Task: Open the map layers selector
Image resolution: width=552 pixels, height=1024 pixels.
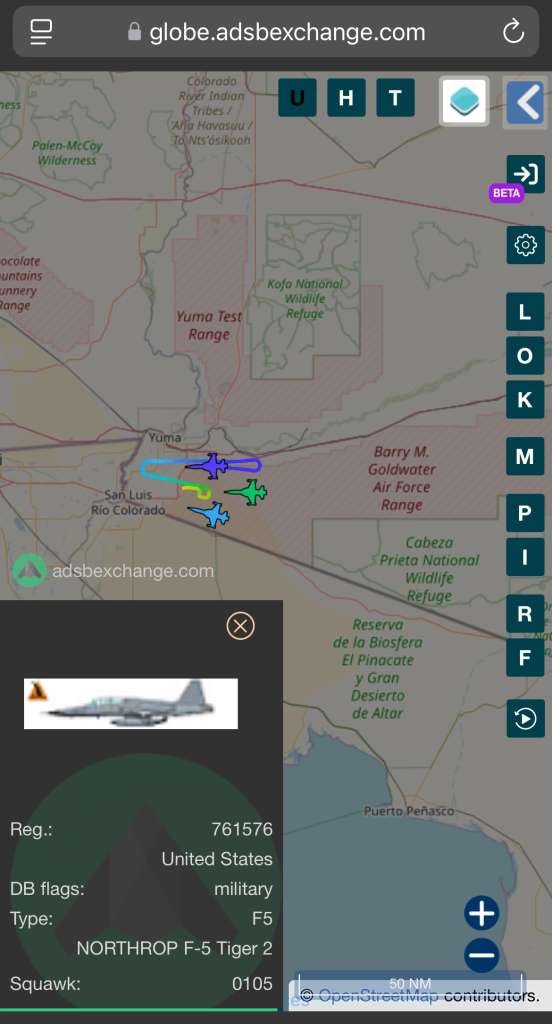Action: point(464,101)
